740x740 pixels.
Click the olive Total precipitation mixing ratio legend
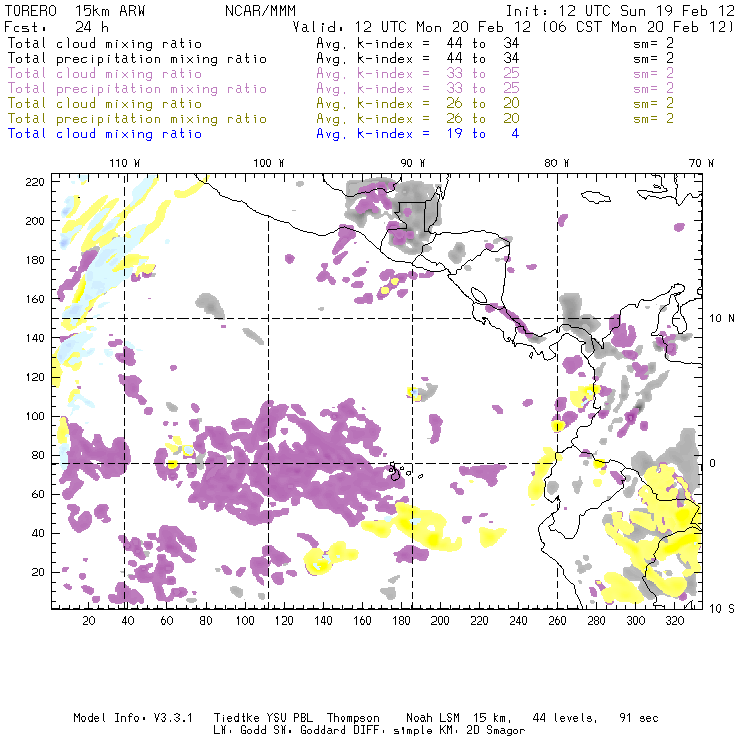[x=137, y=118]
